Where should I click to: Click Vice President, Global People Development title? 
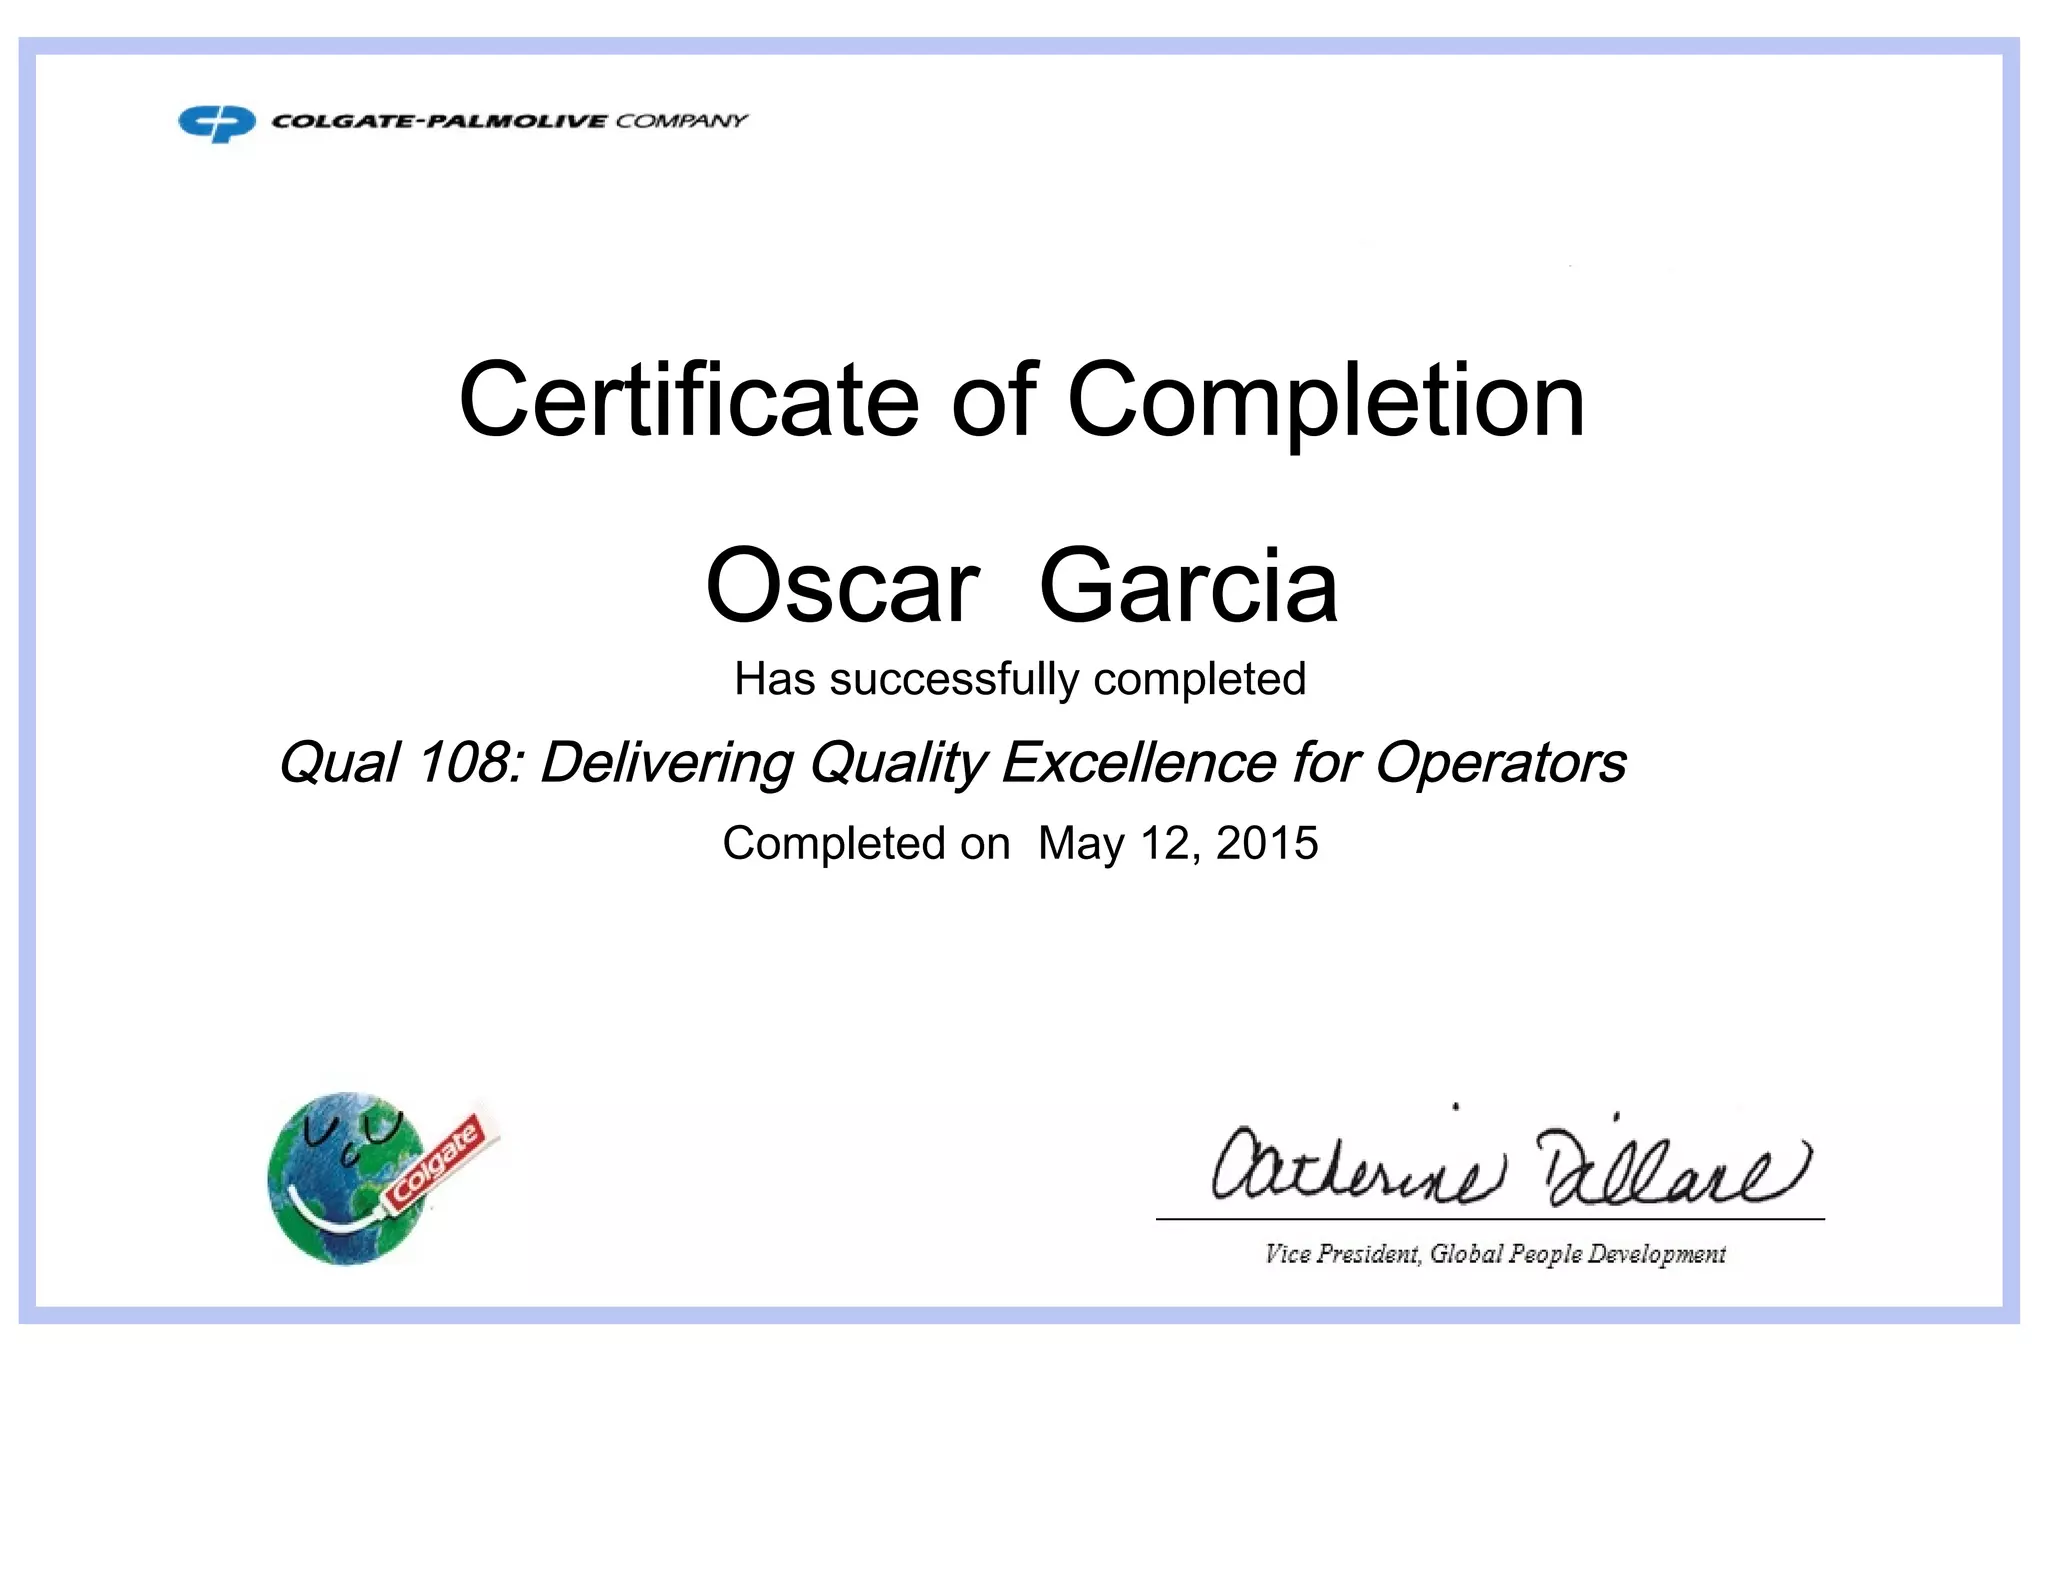1495,1254
